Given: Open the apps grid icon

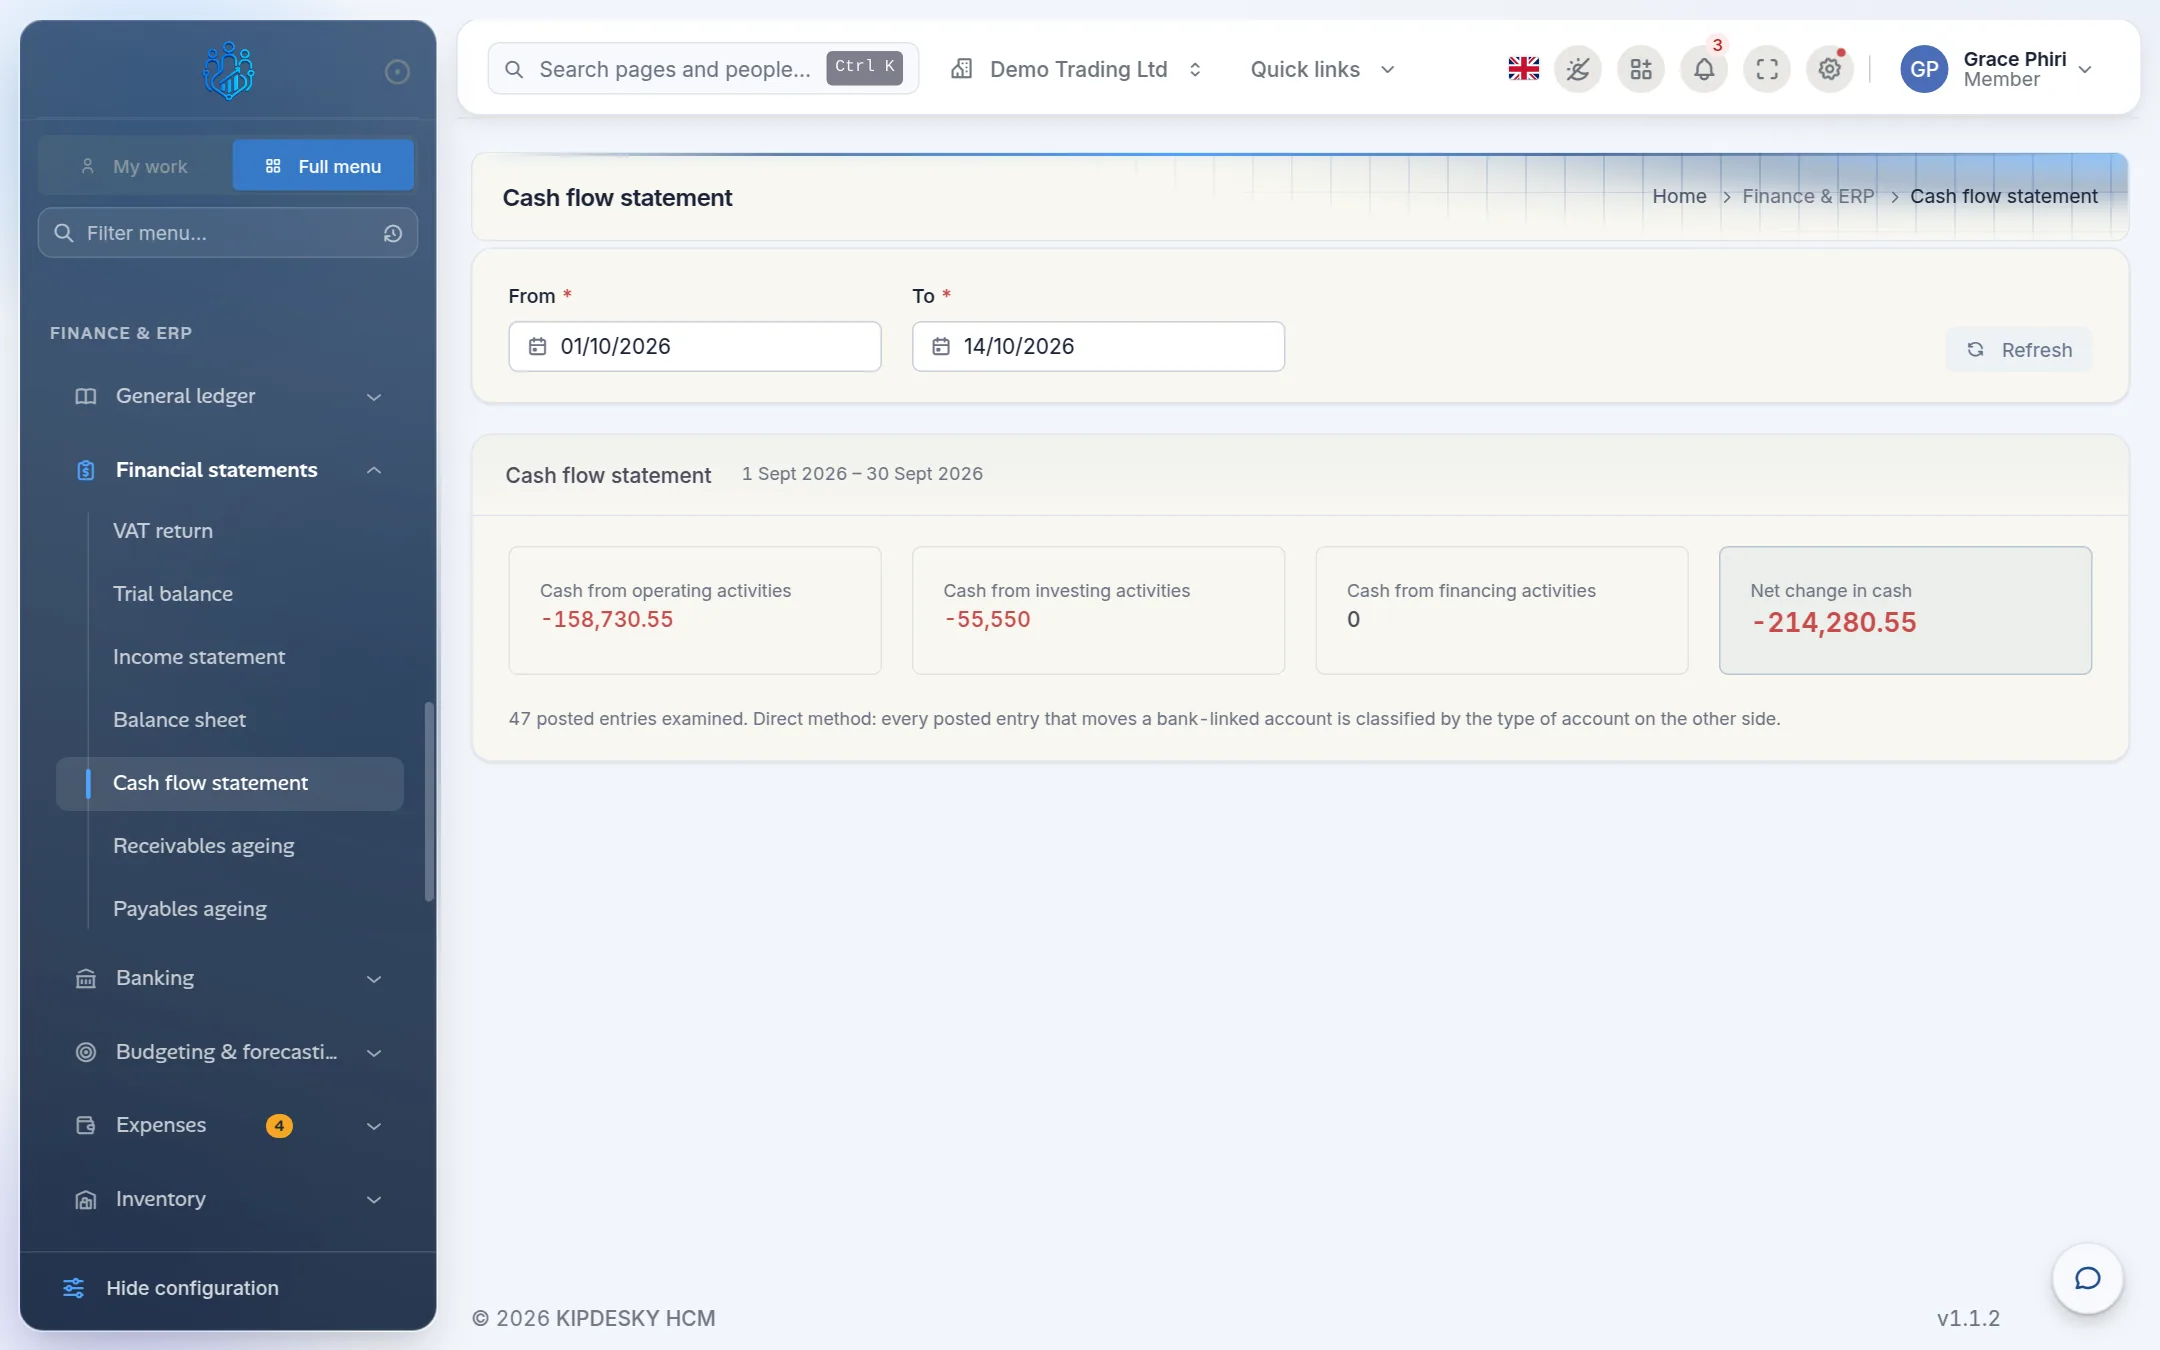Looking at the screenshot, I should (x=1641, y=69).
